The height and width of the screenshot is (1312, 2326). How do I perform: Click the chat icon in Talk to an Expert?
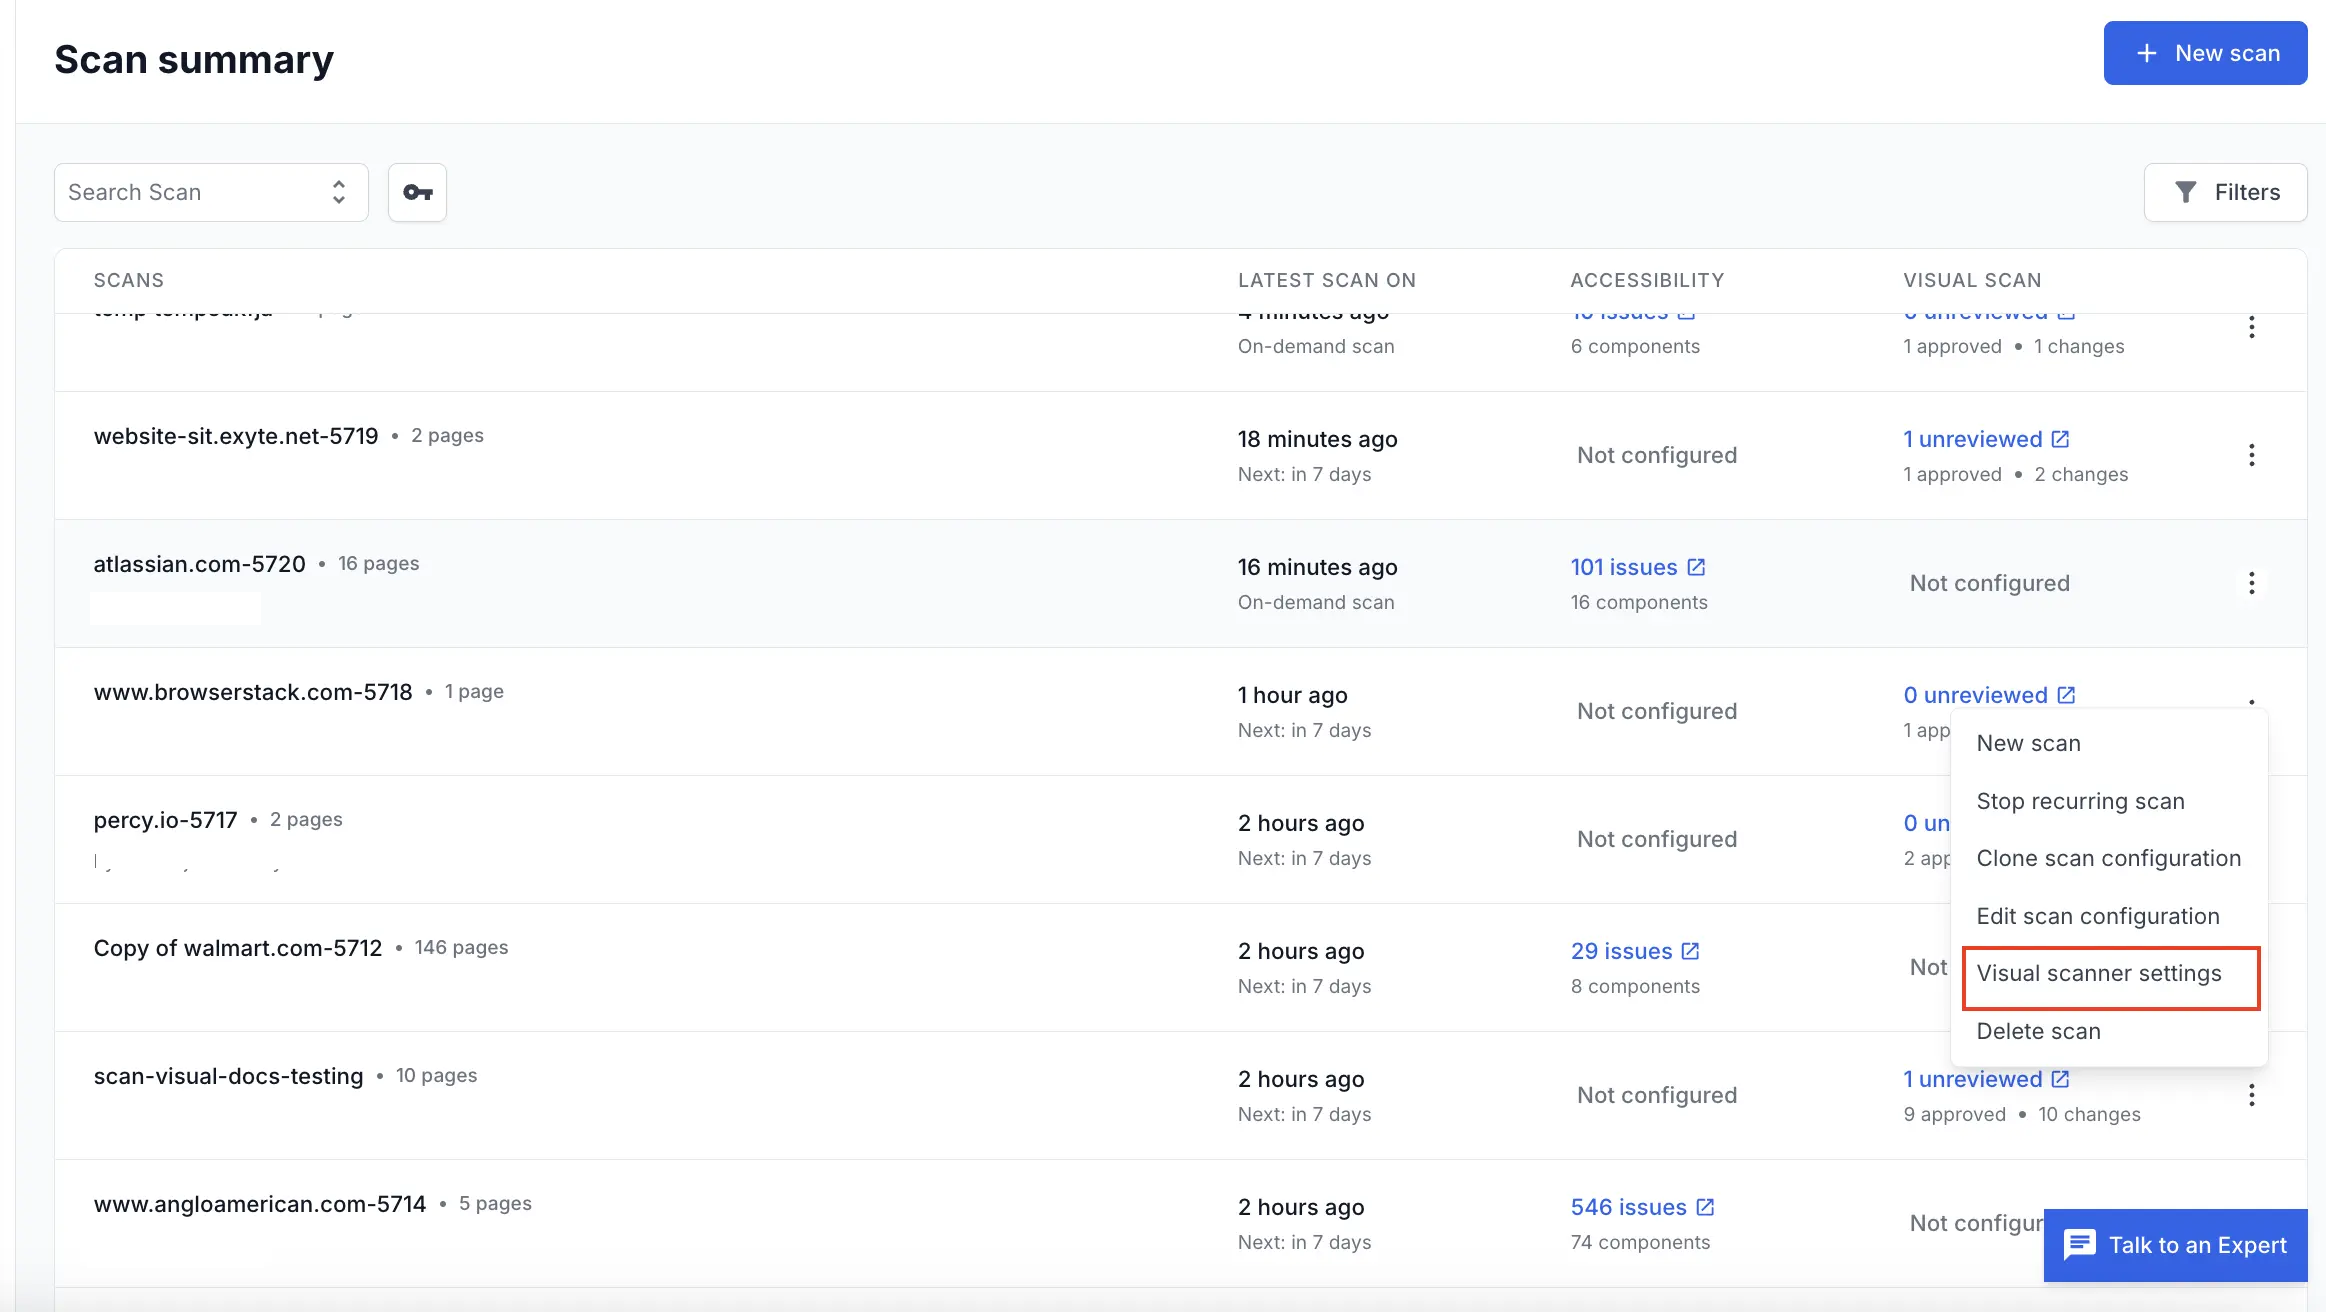(2080, 1245)
